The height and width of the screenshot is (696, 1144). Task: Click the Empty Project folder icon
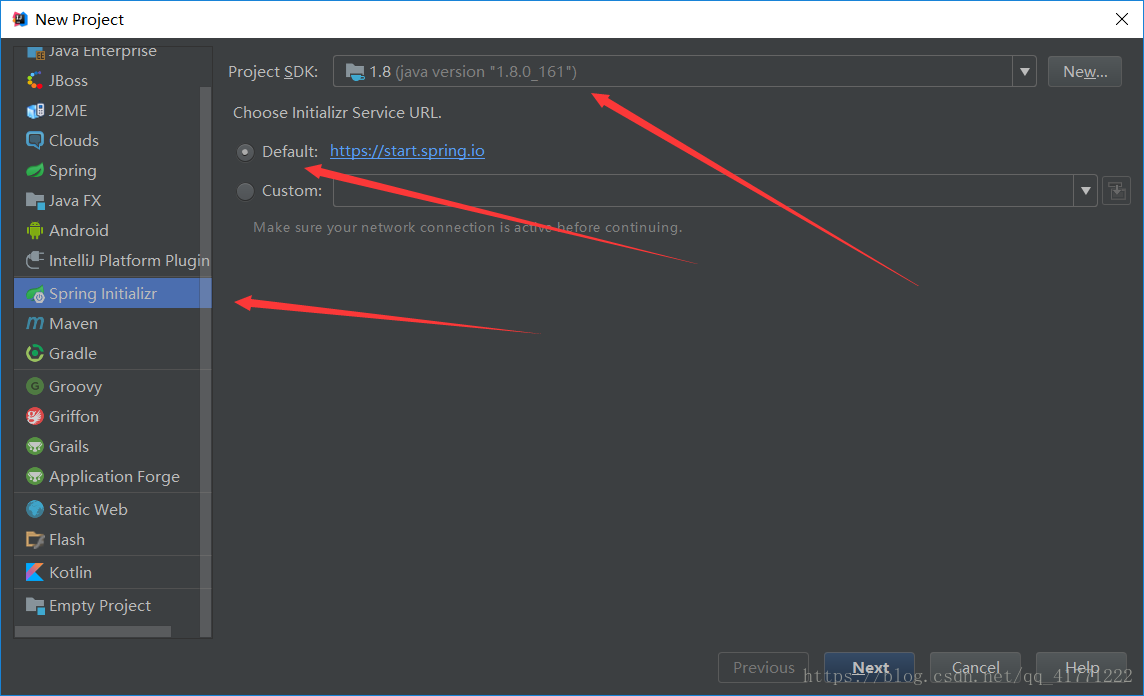(35, 606)
